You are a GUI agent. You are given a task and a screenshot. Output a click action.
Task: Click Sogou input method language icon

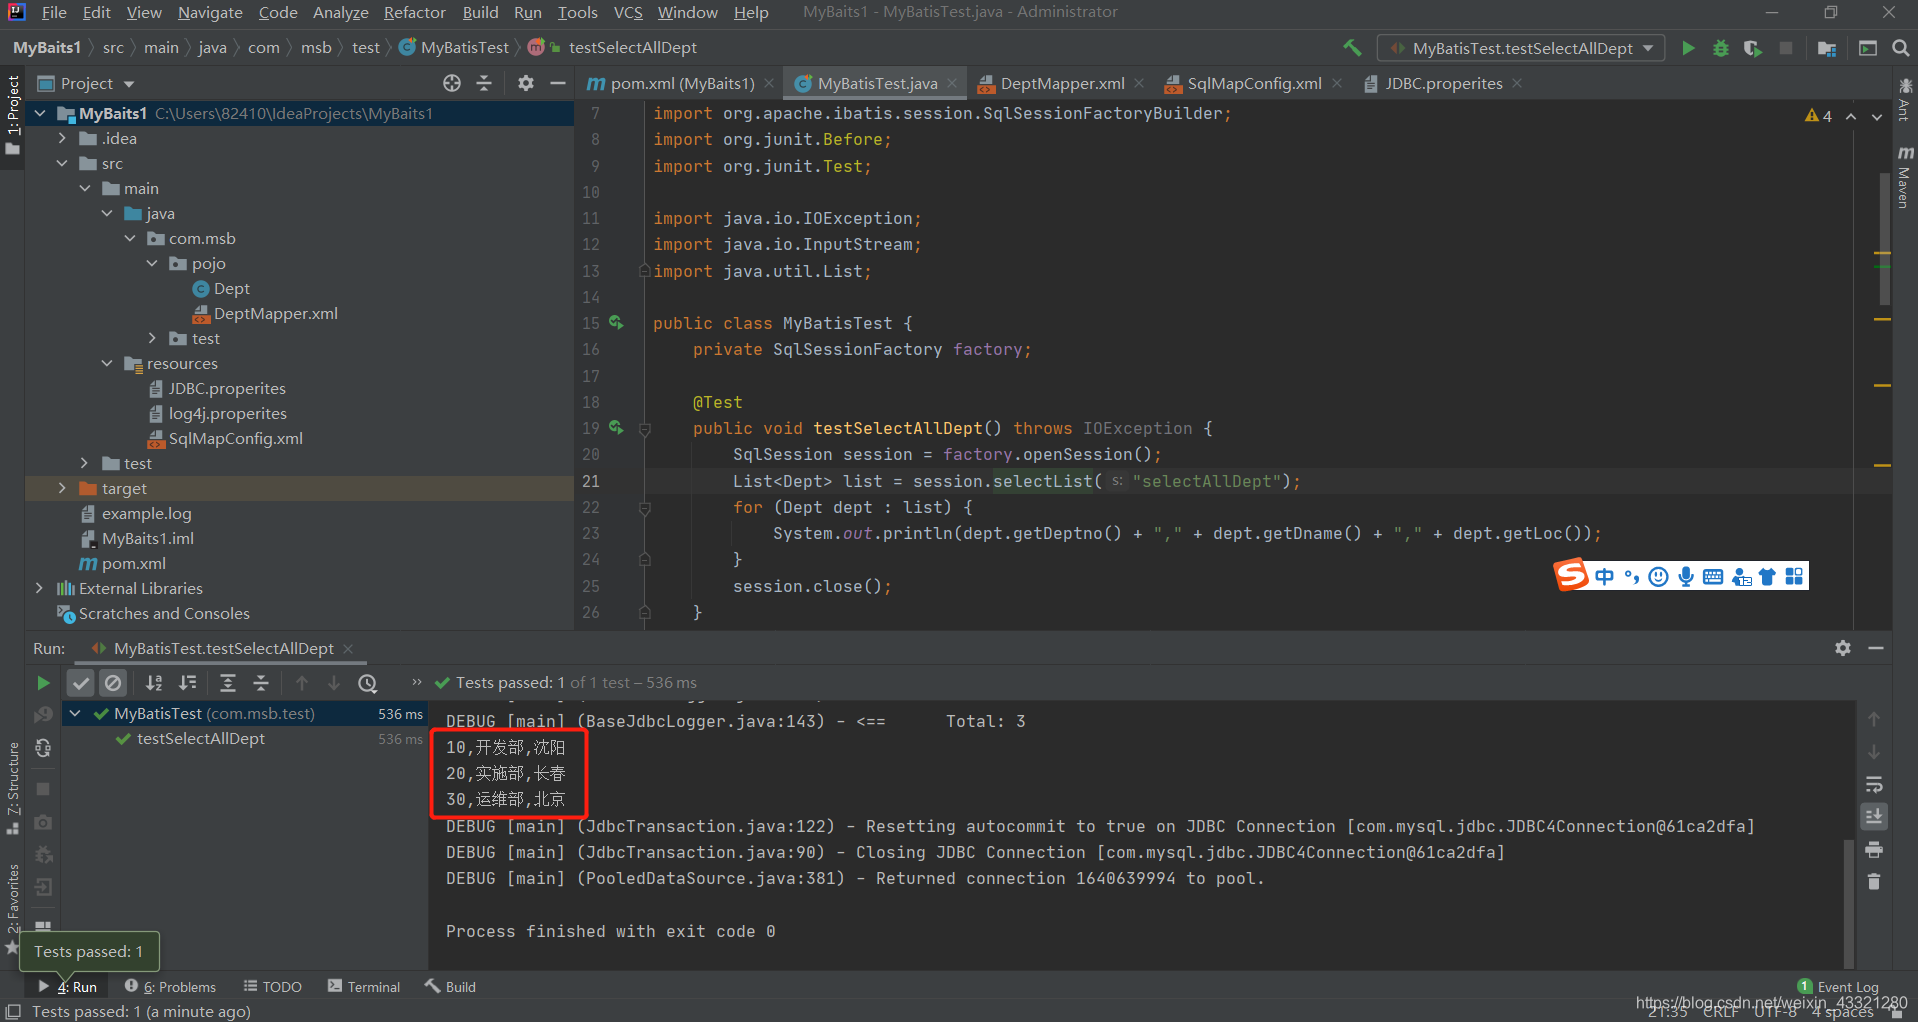[x=1605, y=576]
